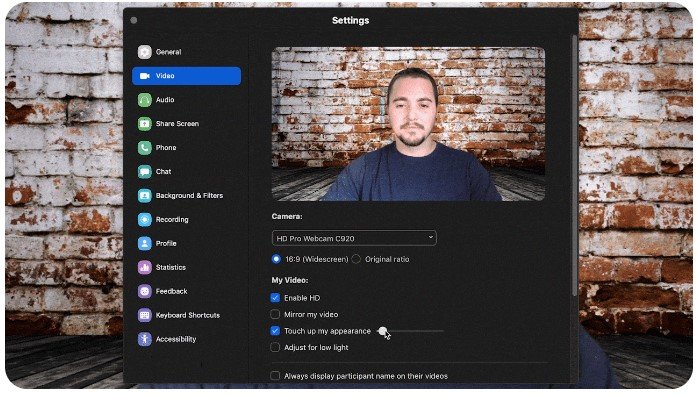
Task: Open the Chat bubble icon
Action: (144, 171)
